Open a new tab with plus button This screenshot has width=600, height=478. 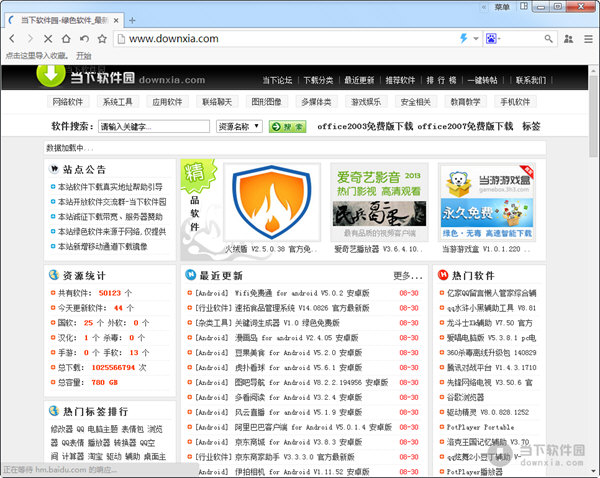tap(132, 20)
